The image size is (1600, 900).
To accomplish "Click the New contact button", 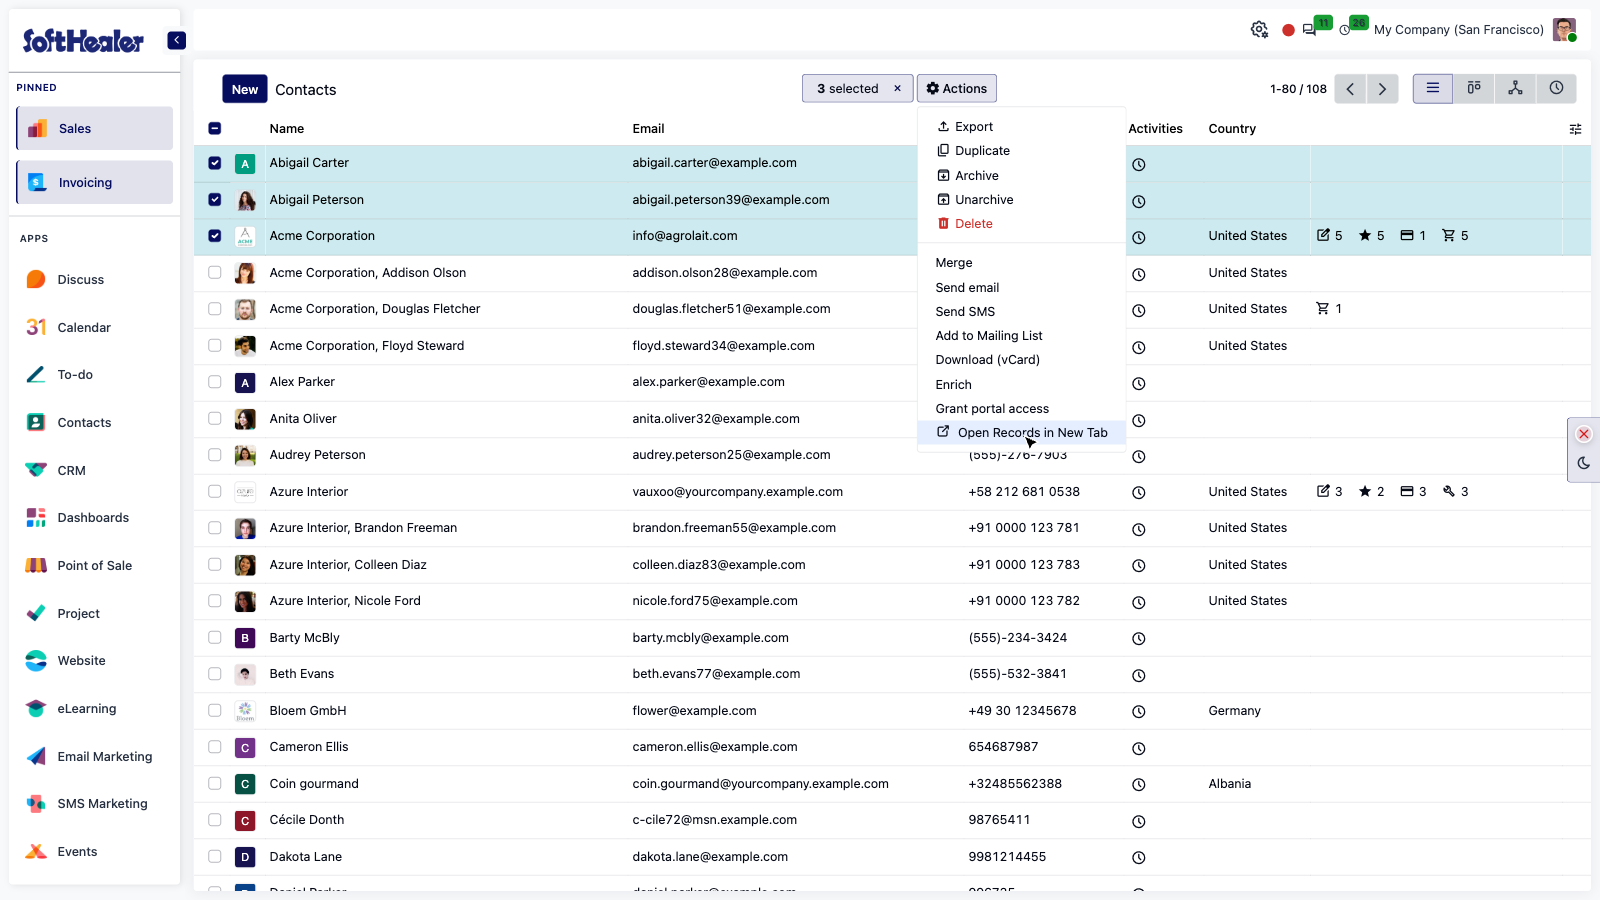I will [x=245, y=89].
